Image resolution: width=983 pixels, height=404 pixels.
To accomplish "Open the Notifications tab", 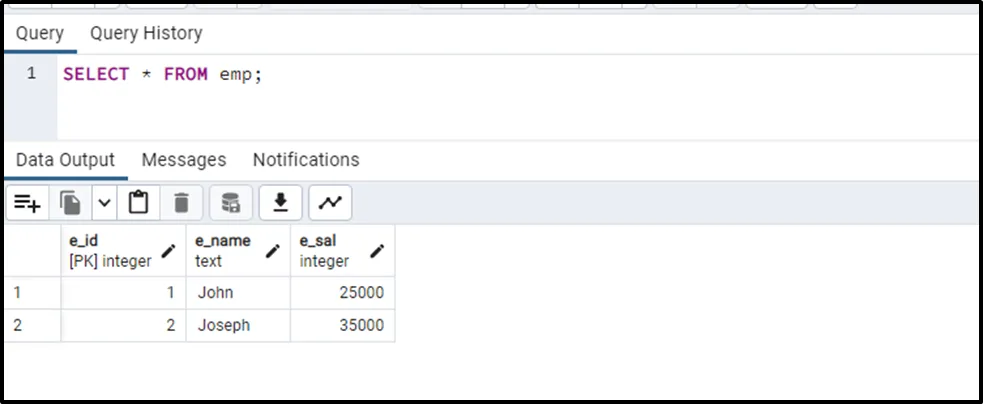I will pos(306,160).
